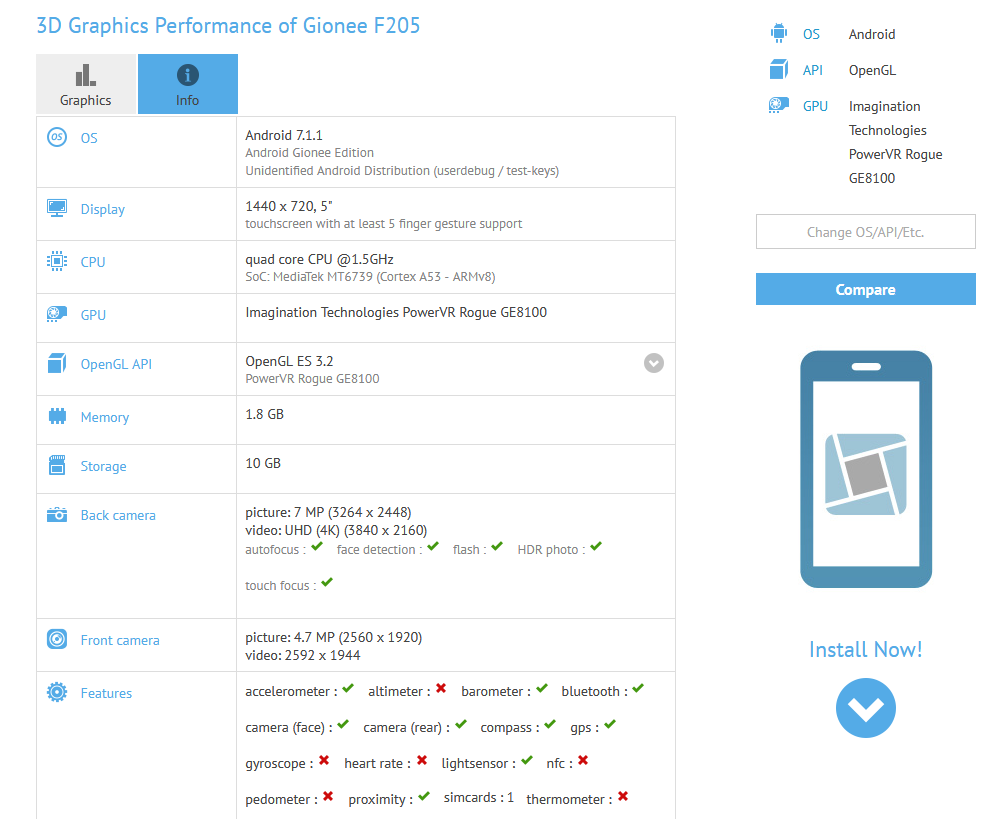
Task: Click the PowerVR Rogue GE8100 subtext under OpenGL
Action: [x=313, y=379]
